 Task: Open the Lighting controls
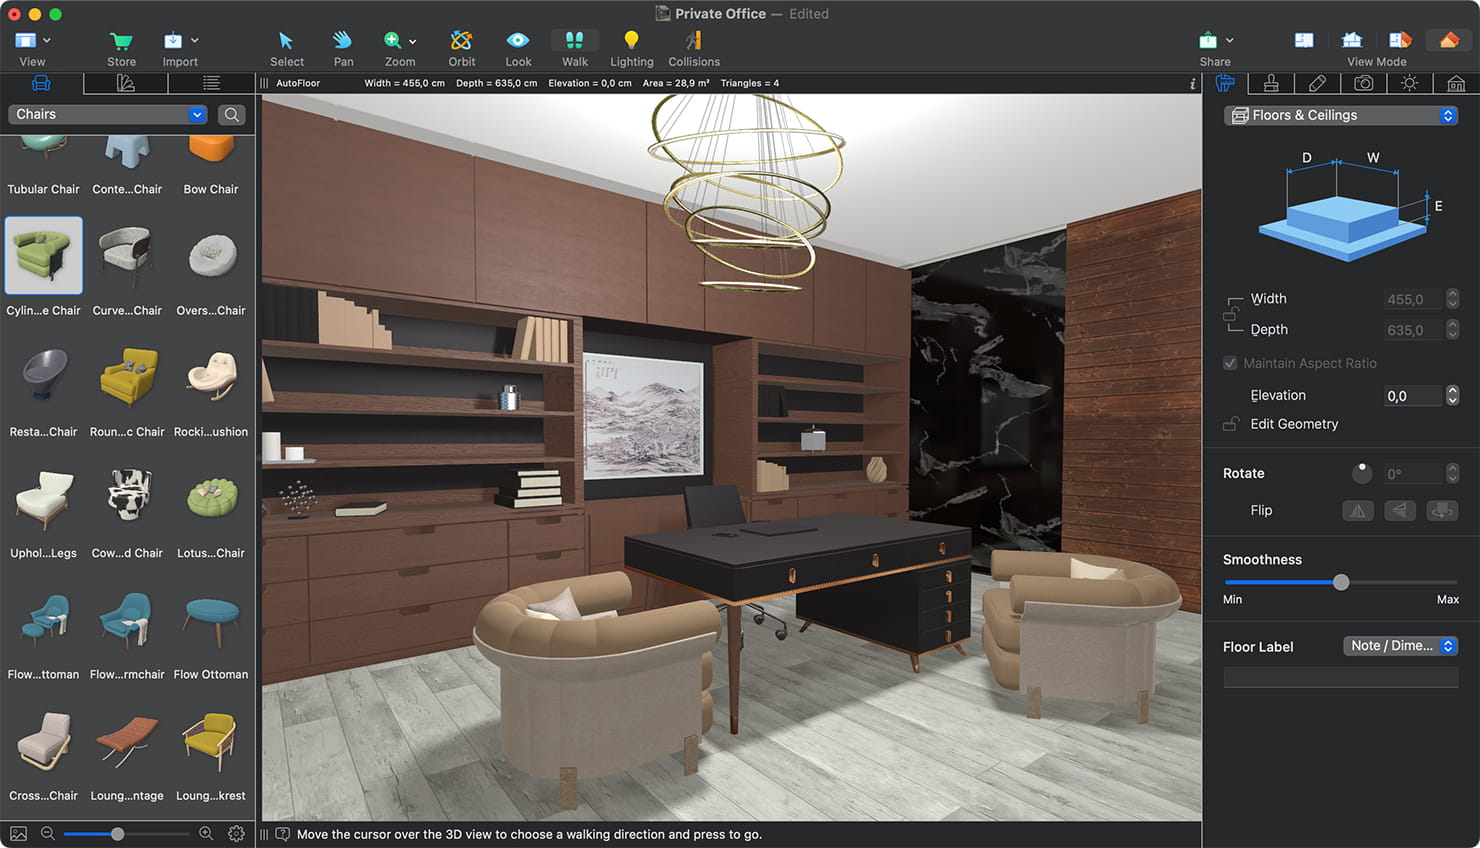[631, 47]
